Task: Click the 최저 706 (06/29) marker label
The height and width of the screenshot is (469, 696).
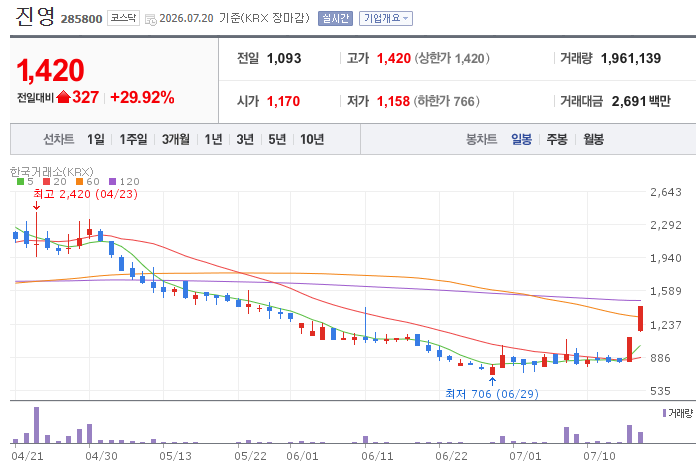Action: click(x=492, y=394)
